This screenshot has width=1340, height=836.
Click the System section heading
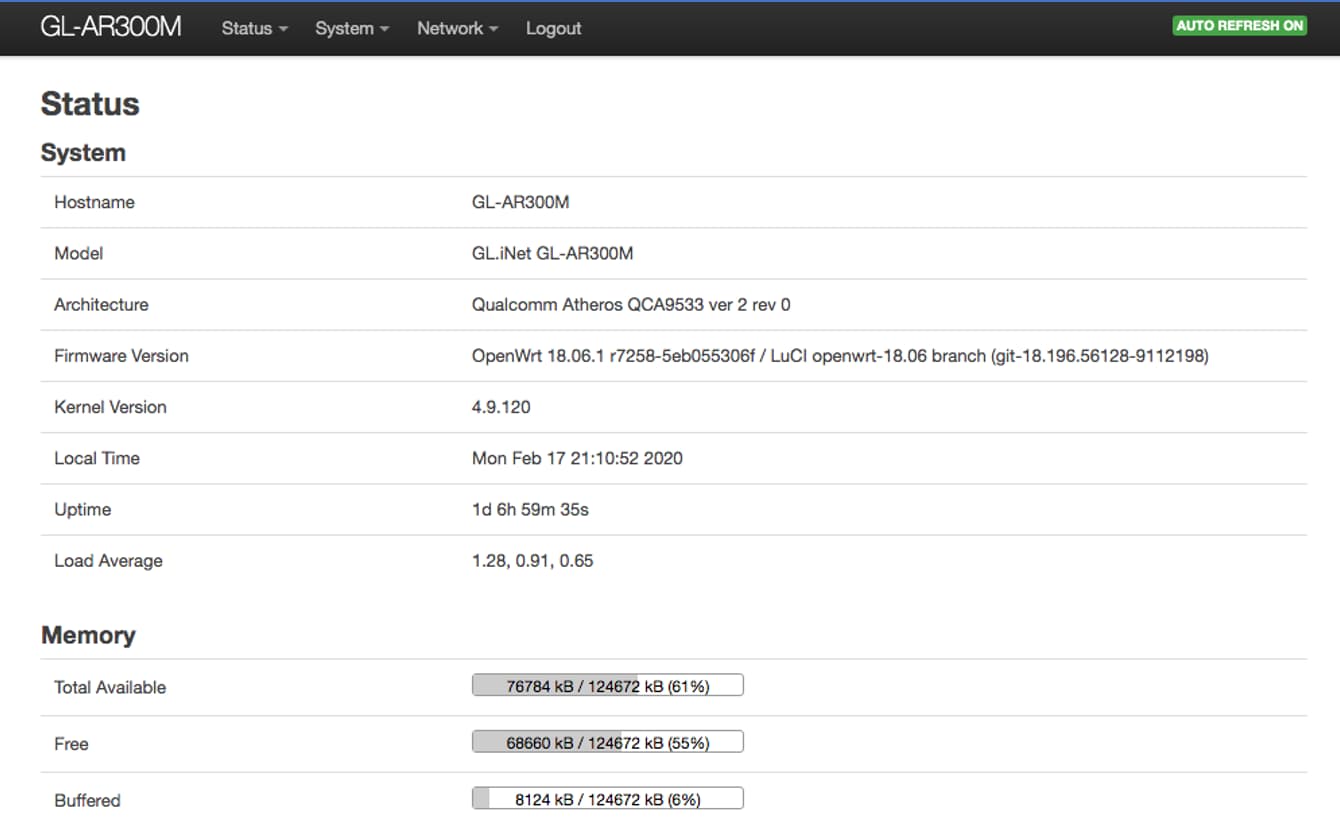83,153
